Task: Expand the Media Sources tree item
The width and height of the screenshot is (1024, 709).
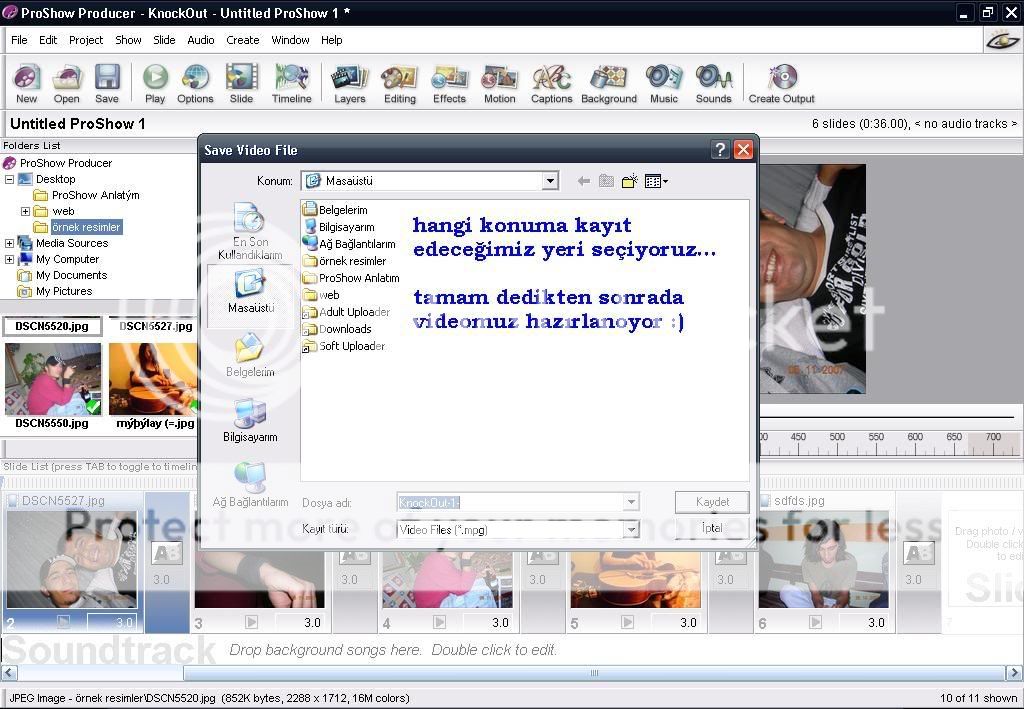Action: tap(9, 243)
